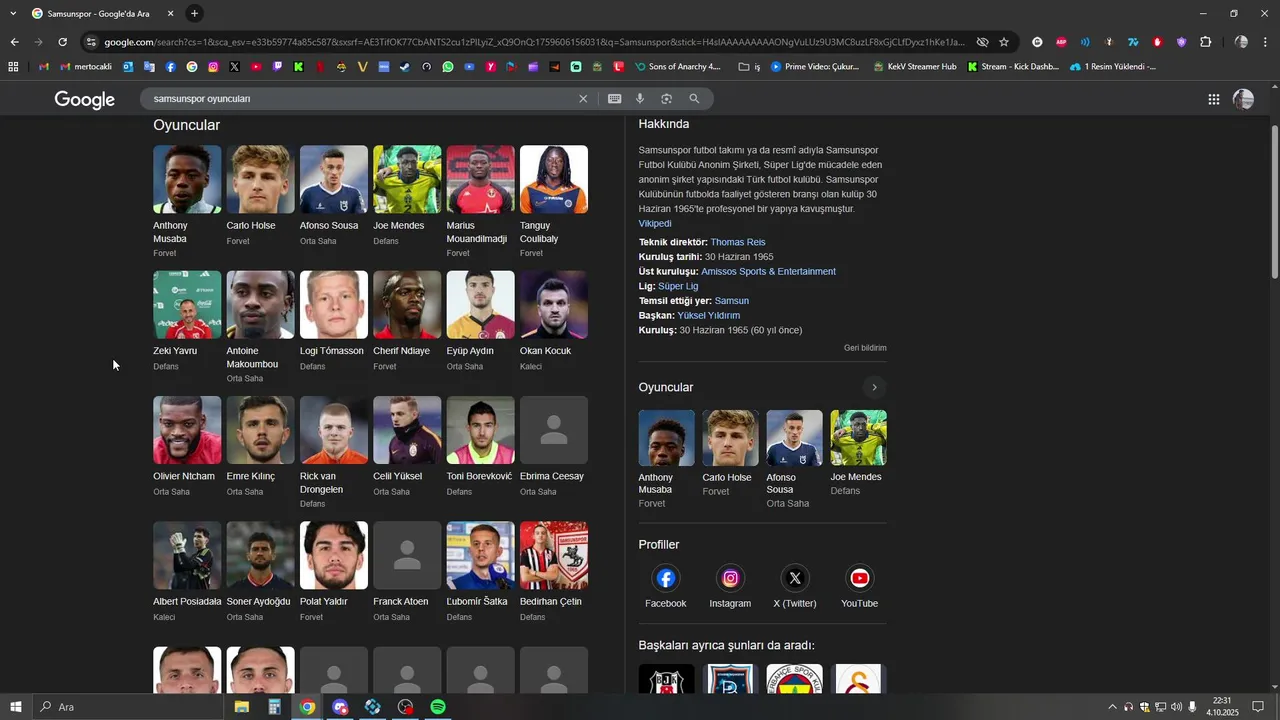The width and height of the screenshot is (1280, 720).
Task: Open the Google apps grid icon
Action: 1213,99
